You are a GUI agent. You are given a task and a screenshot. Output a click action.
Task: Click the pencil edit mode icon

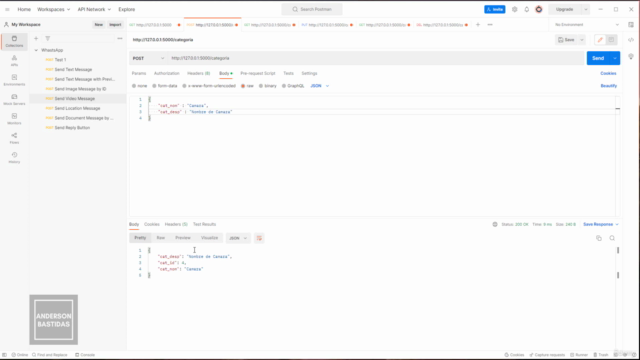point(600,40)
